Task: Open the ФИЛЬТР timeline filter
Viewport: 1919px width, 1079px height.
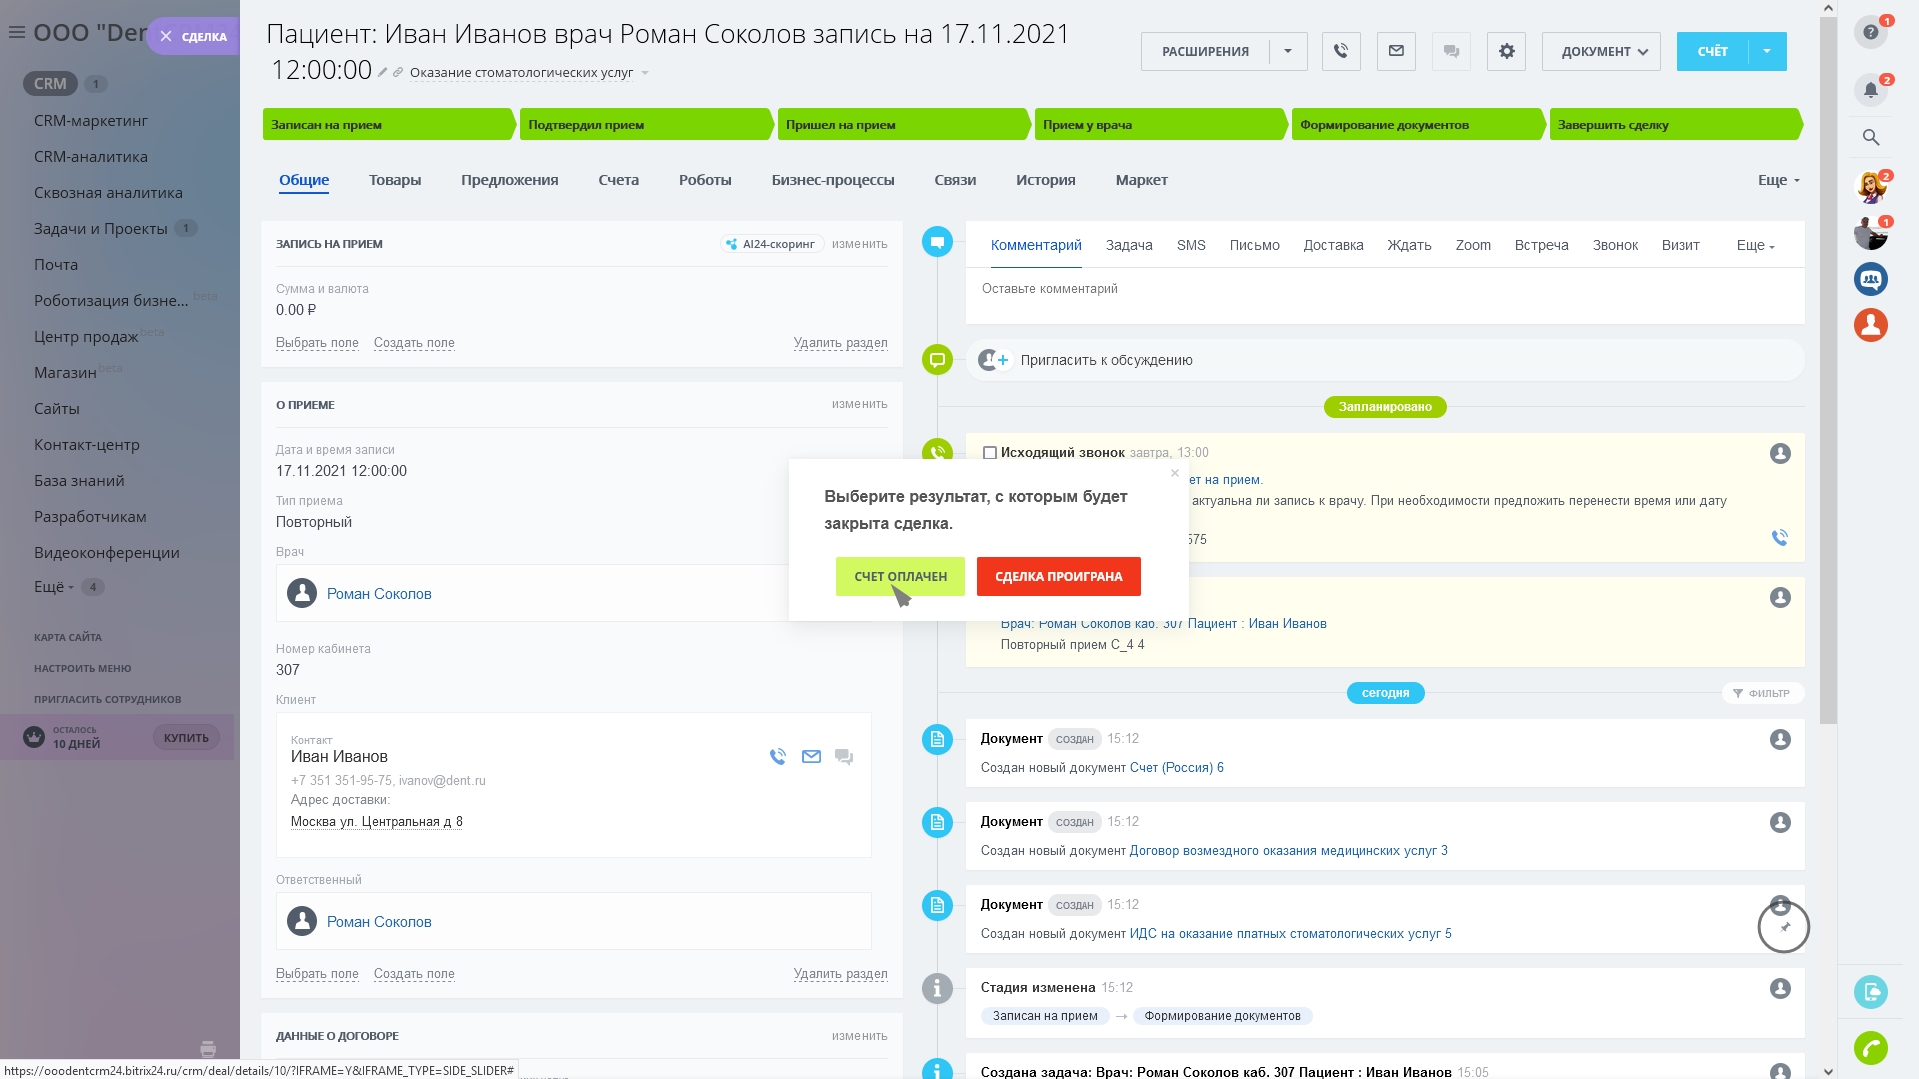Action: click(x=1762, y=693)
